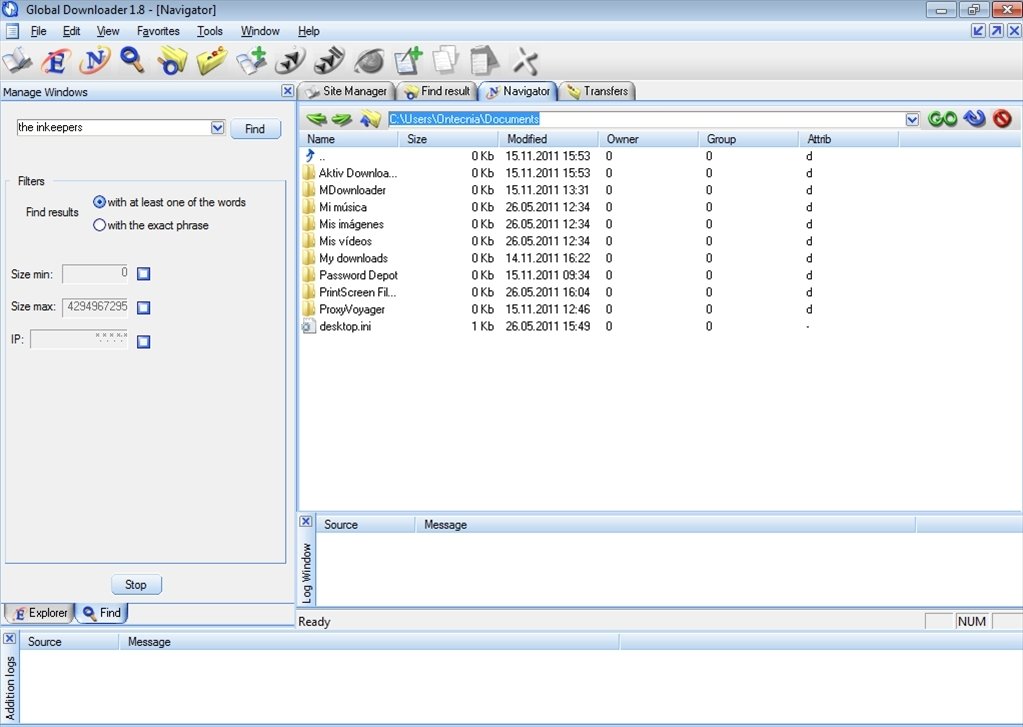Sort by the Size column header
Image resolution: width=1023 pixels, height=727 pixels.
[448, 138]
